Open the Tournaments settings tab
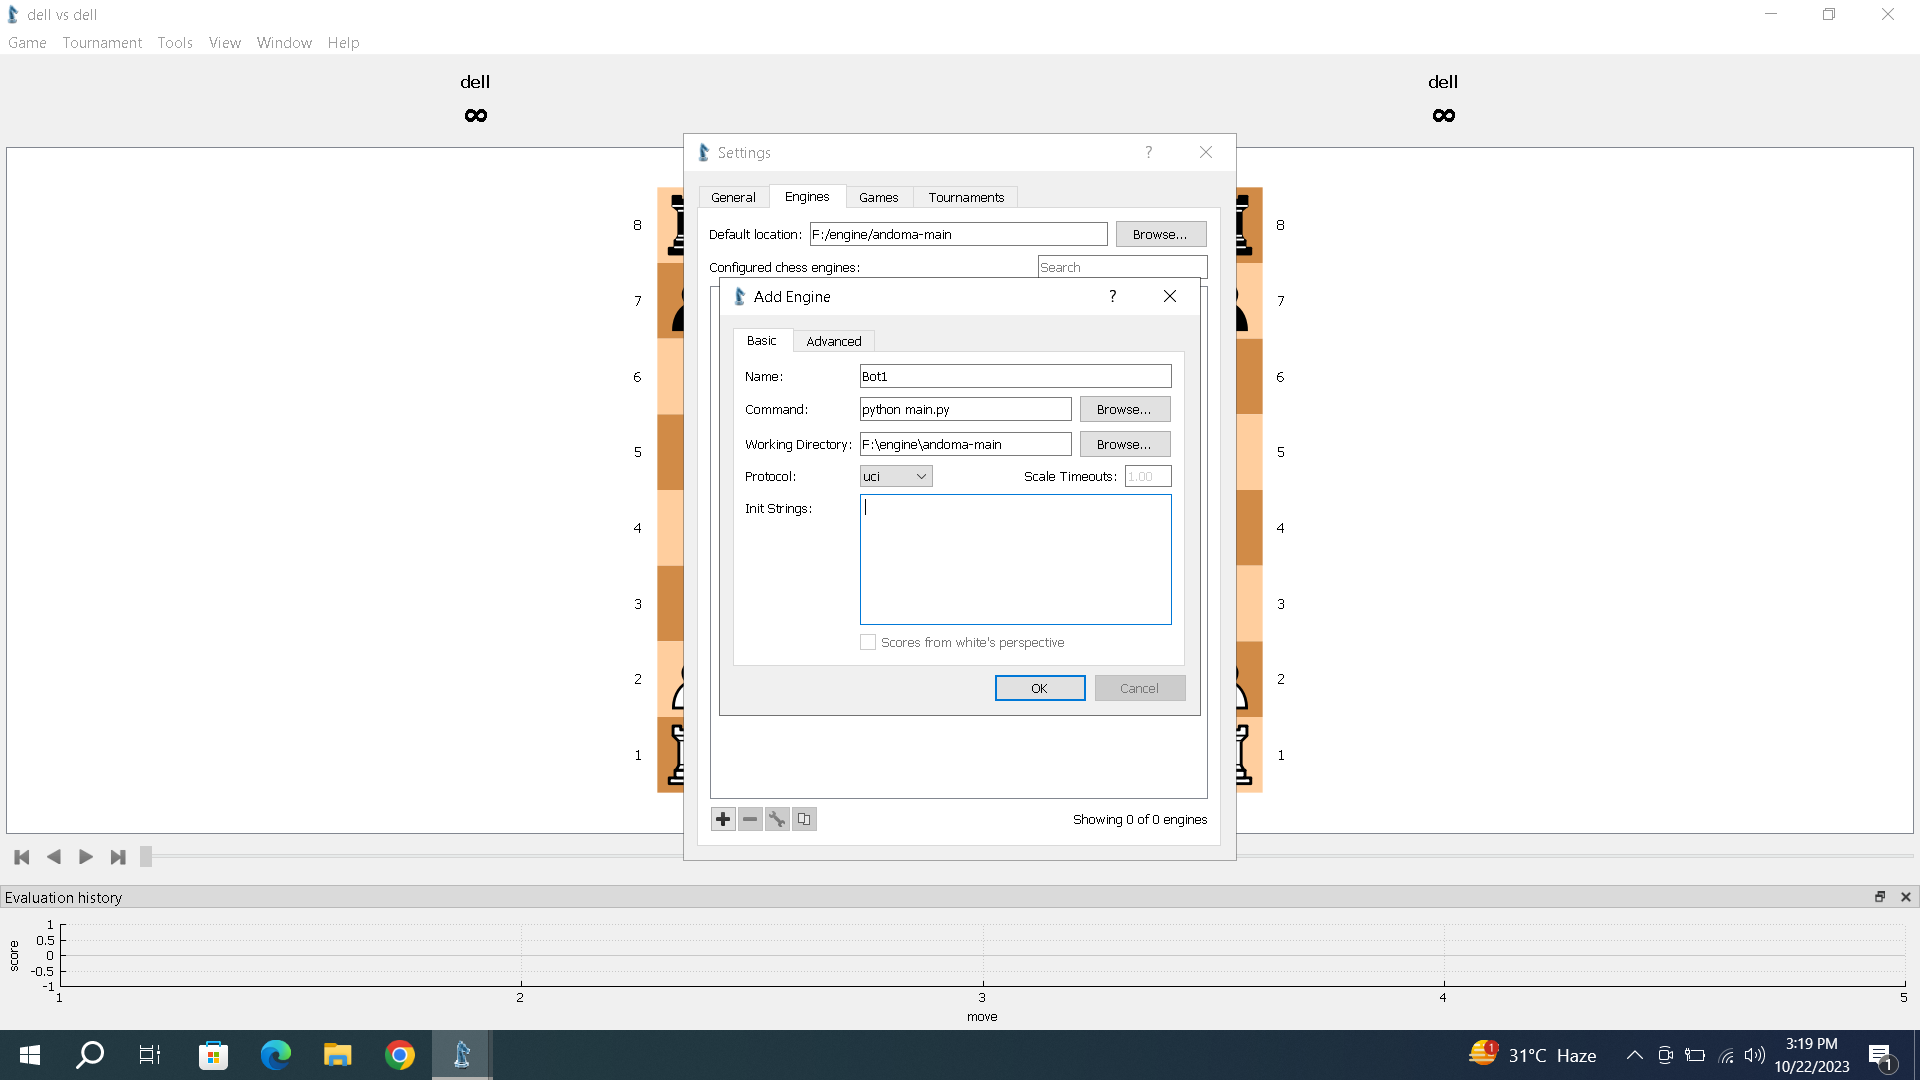 [x=965, y=197]
